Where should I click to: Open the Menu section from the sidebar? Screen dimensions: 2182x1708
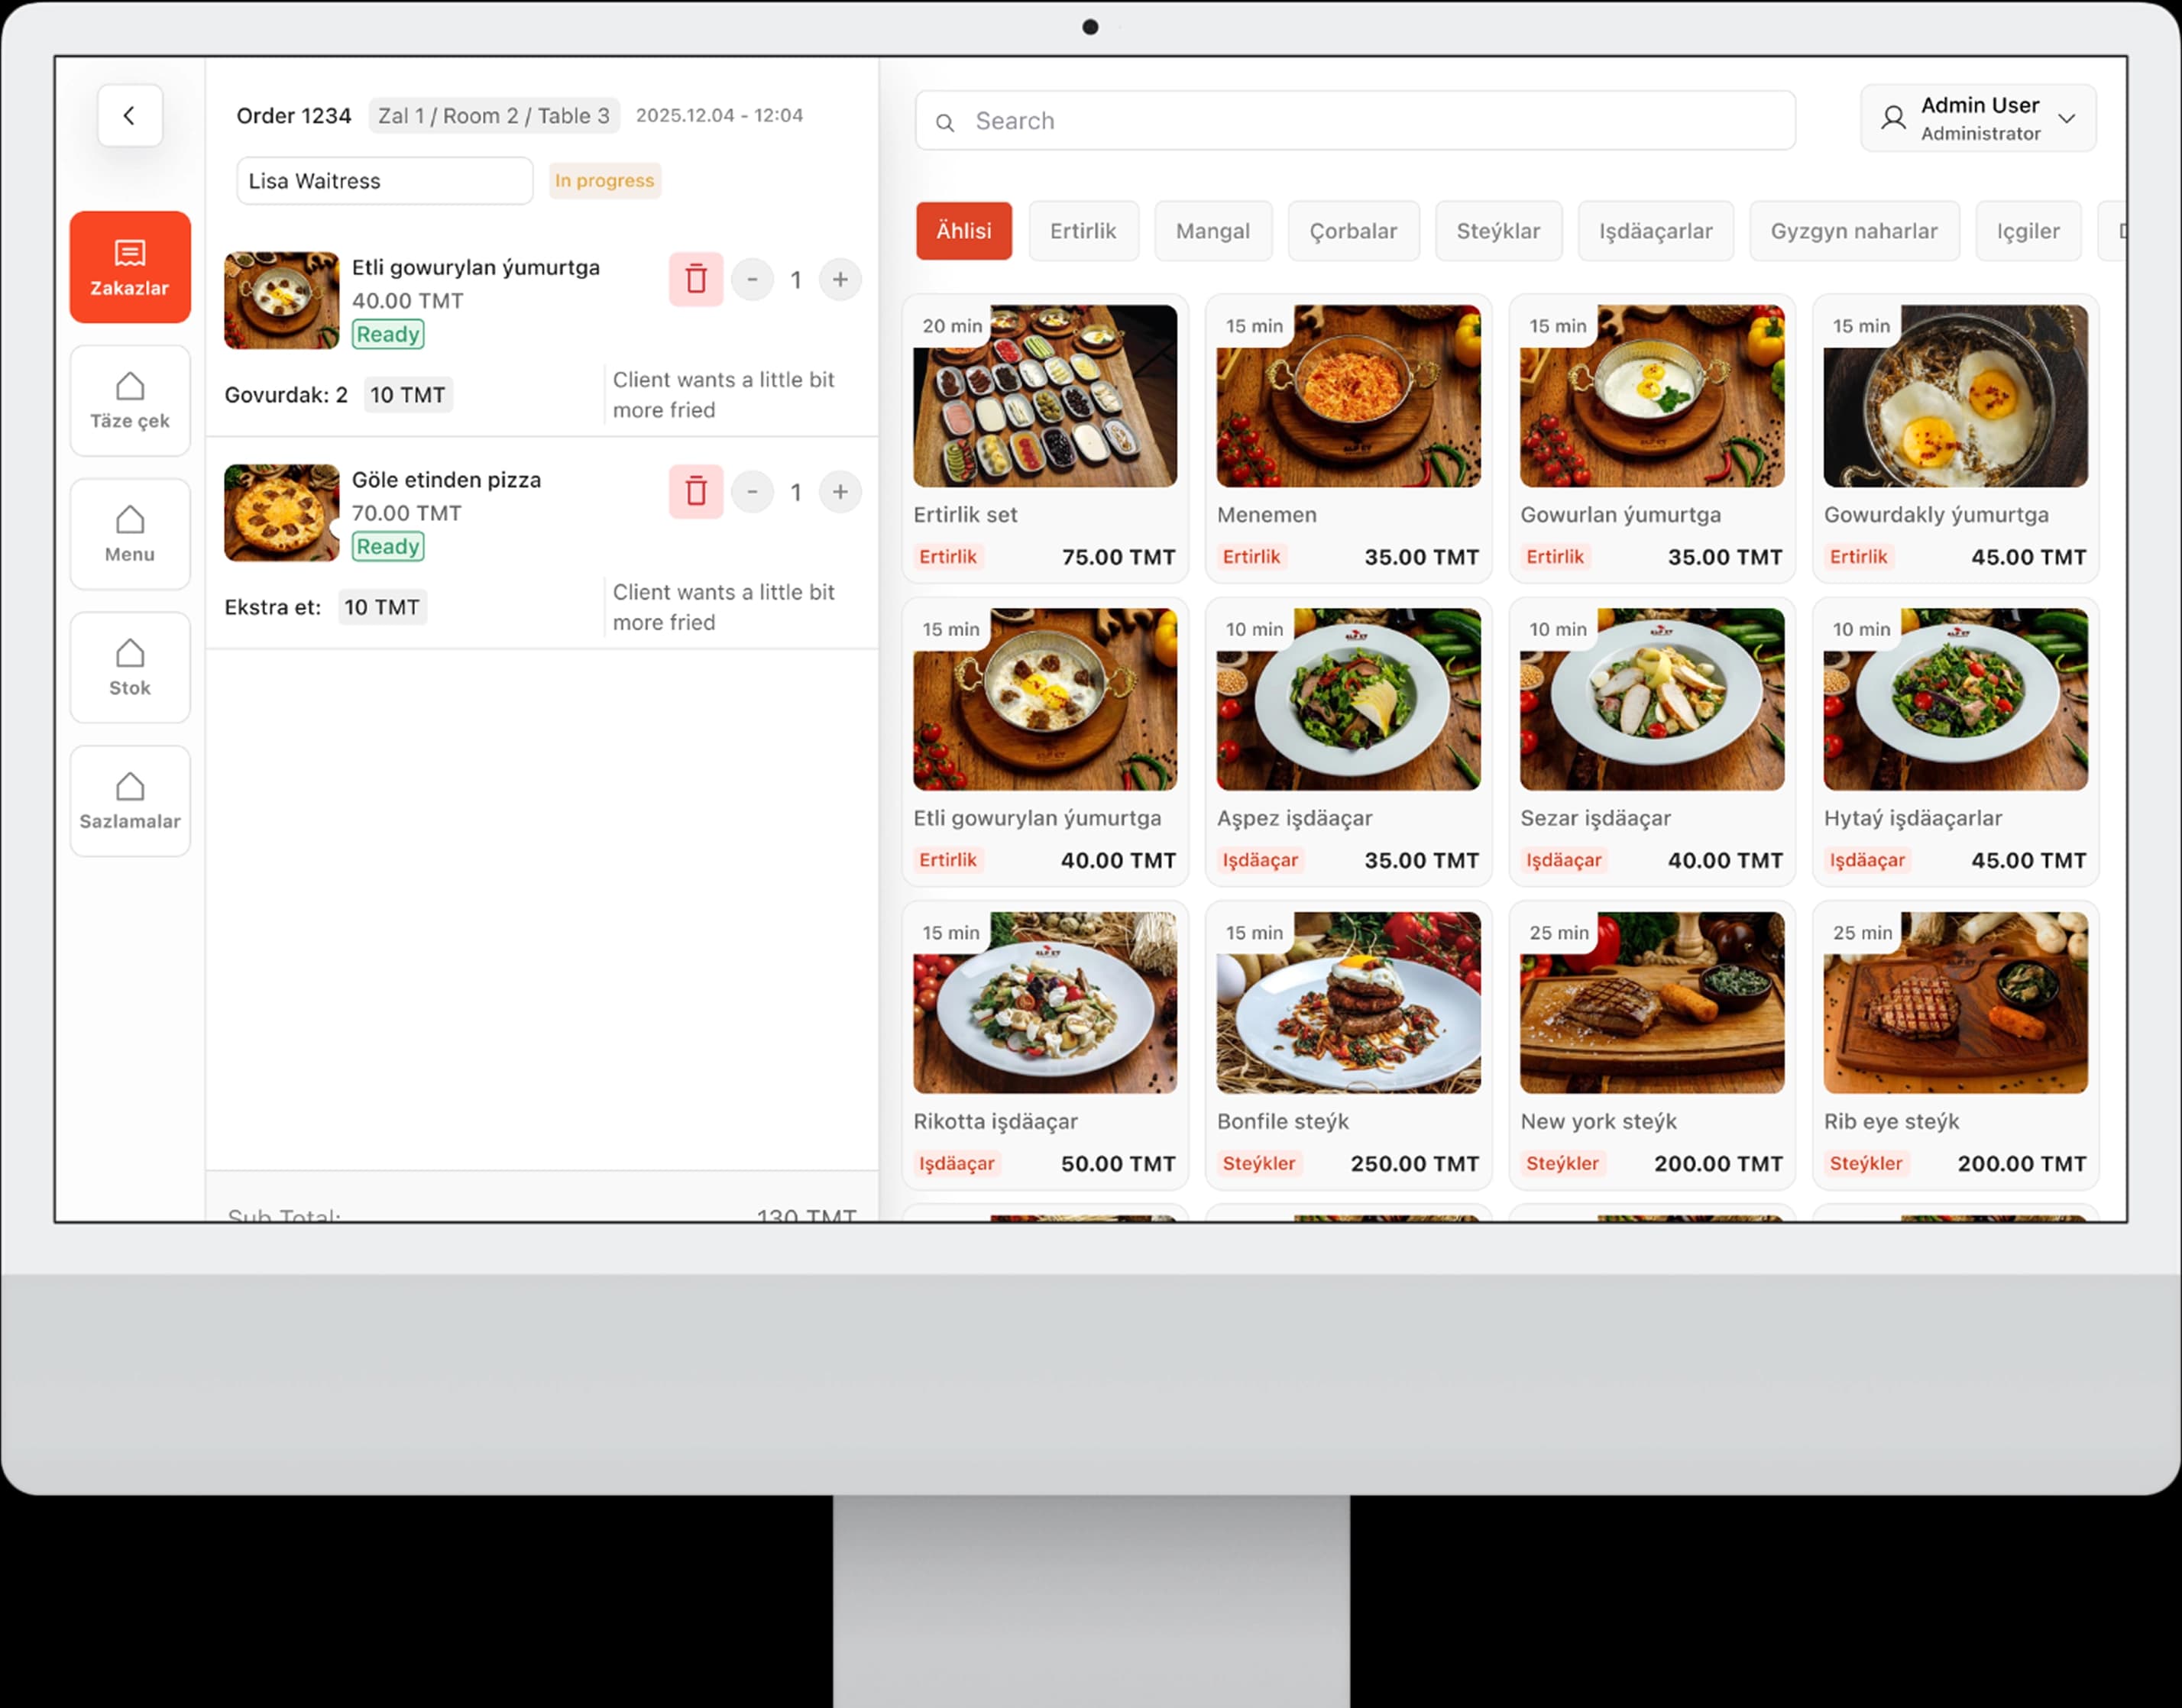[129, 533]
